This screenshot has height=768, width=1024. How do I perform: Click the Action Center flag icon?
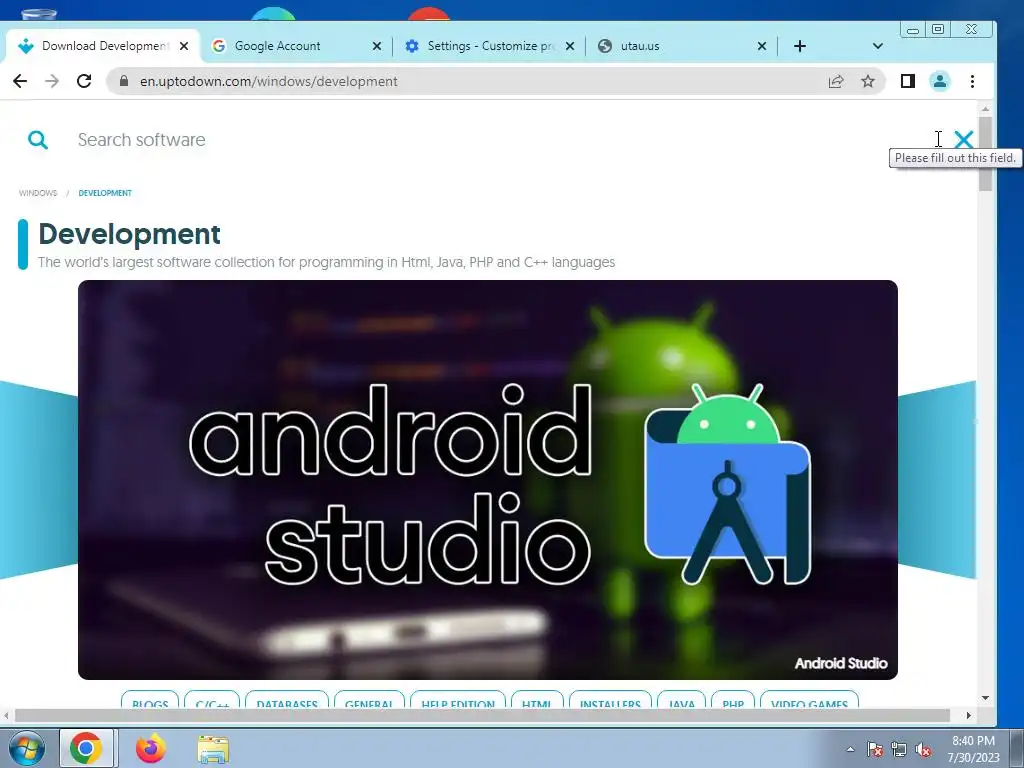pyautogui.click(x=875, y=749)
